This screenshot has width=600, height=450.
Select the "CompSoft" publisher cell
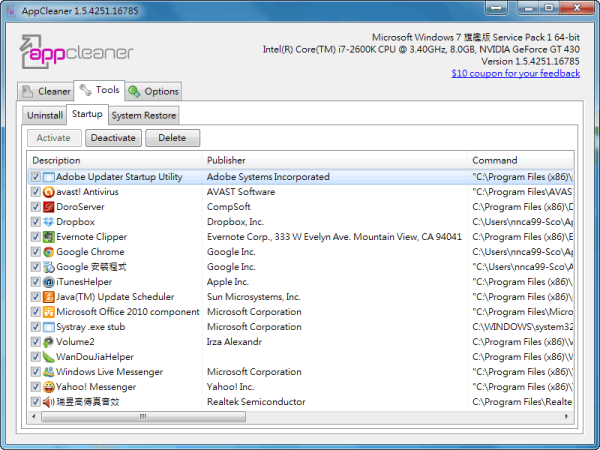point(228,207)
